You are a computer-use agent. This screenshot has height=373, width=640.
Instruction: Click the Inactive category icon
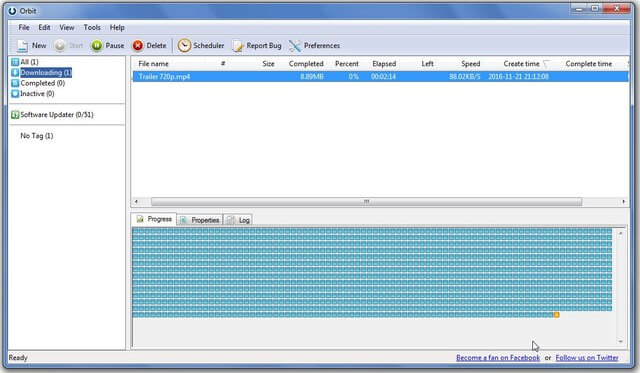click(15, 94)
